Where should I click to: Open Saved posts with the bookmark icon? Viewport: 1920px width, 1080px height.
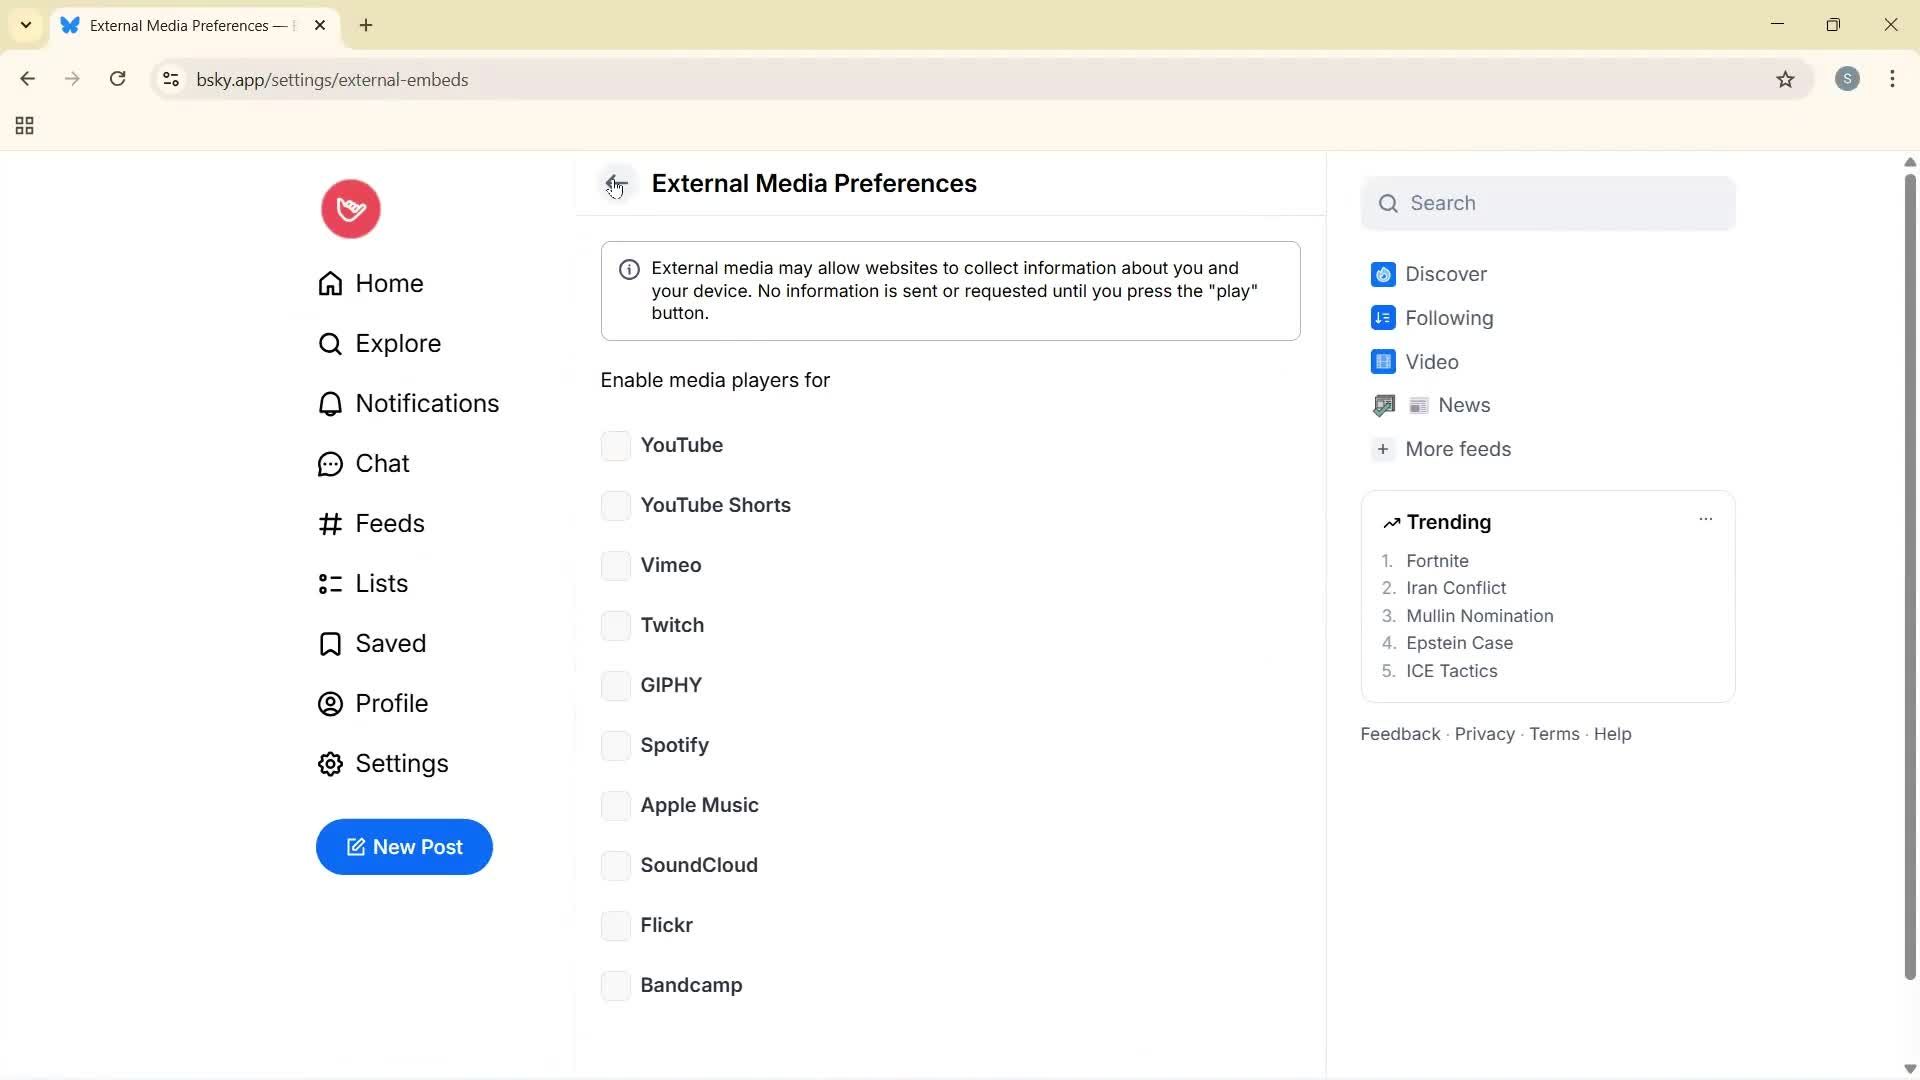click(x=330, y=643)
